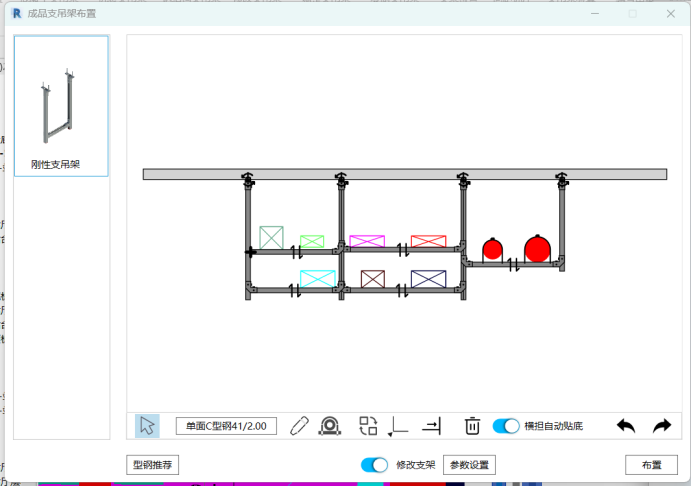Click the redo arrow
Image resolution: width=691 pixels, height=486 pixels.
pos(662,426)
